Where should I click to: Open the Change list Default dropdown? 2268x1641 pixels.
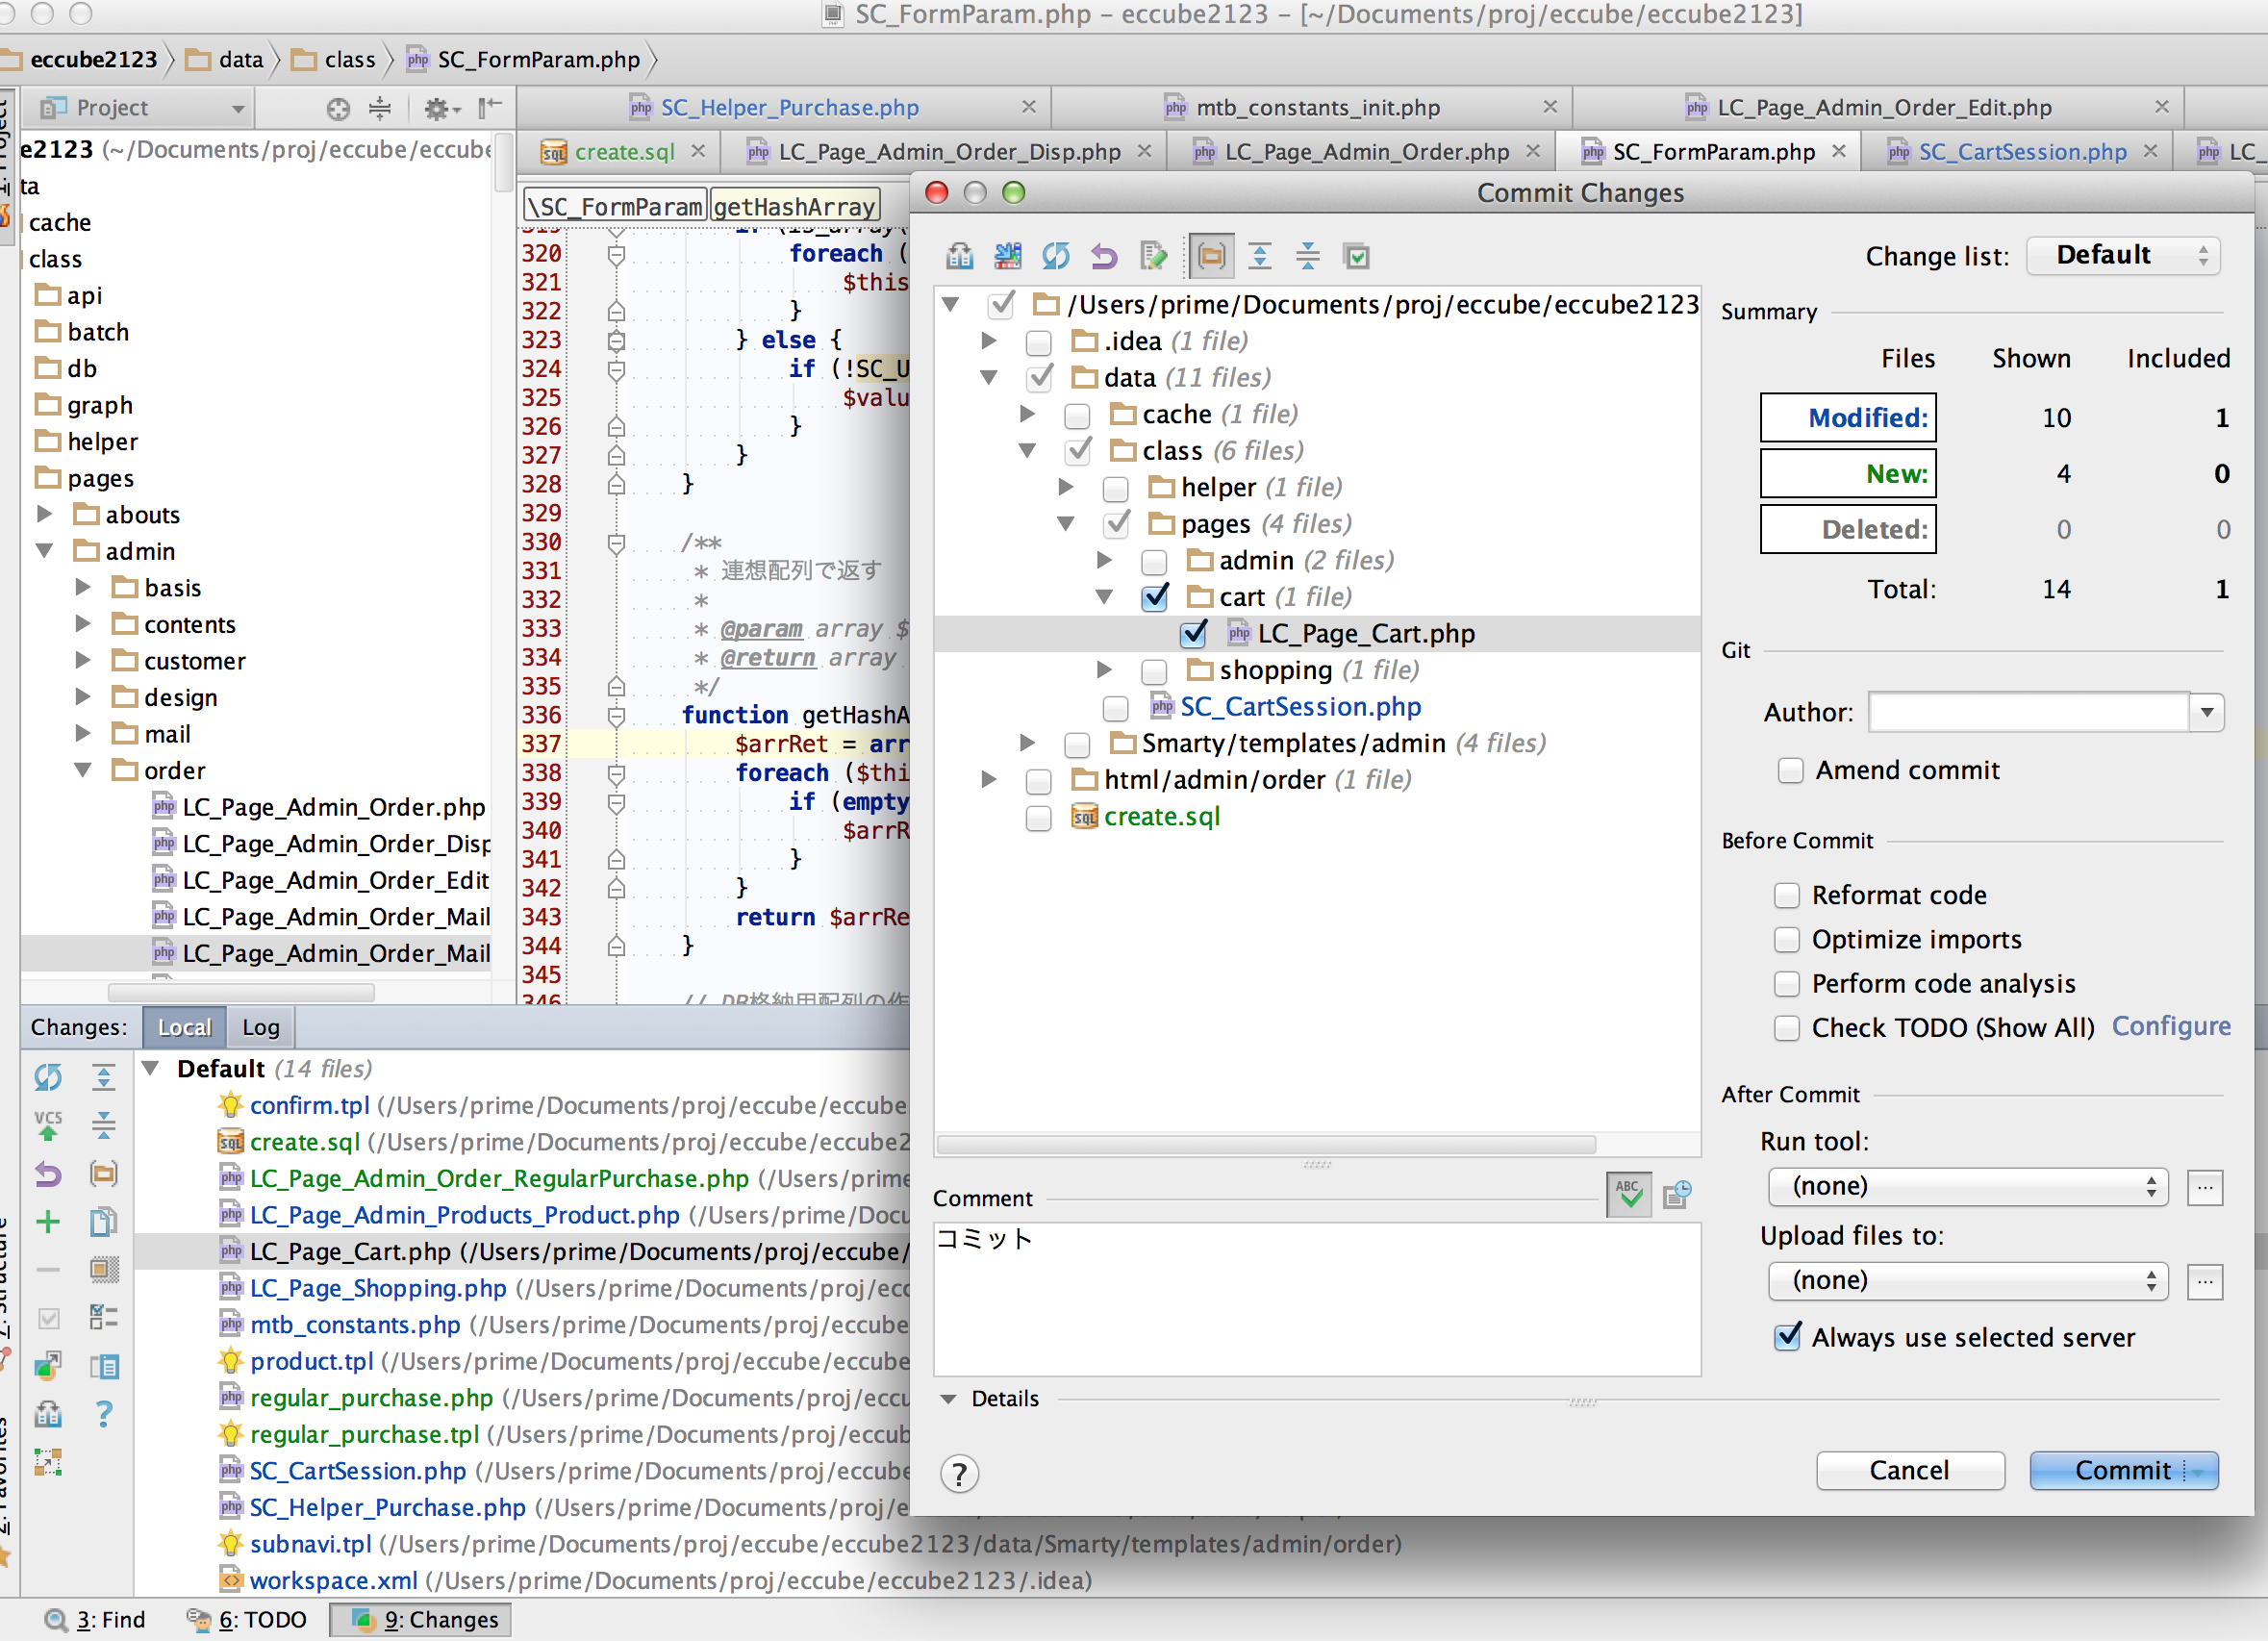pyautogui.click(x=2123, y=256)
